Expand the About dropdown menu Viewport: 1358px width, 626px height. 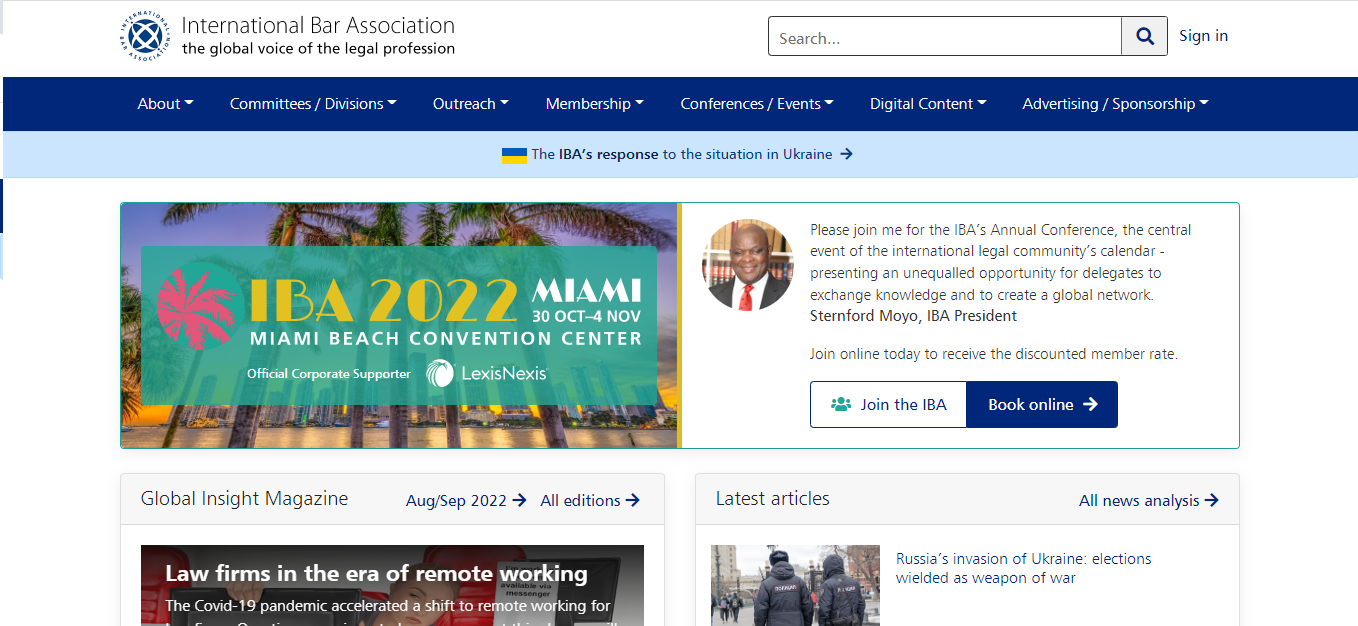pyautogui.click(x=165, y=104)
